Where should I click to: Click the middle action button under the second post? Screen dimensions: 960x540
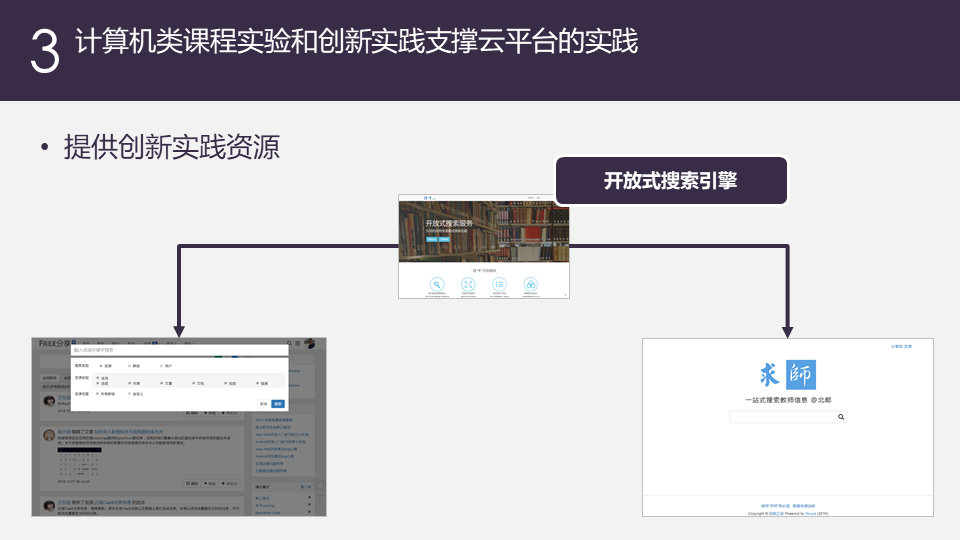210,484
